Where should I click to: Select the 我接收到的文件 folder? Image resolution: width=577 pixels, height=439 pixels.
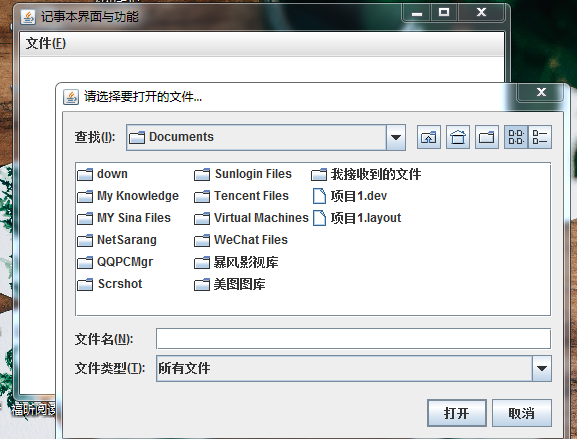point(366,174)
